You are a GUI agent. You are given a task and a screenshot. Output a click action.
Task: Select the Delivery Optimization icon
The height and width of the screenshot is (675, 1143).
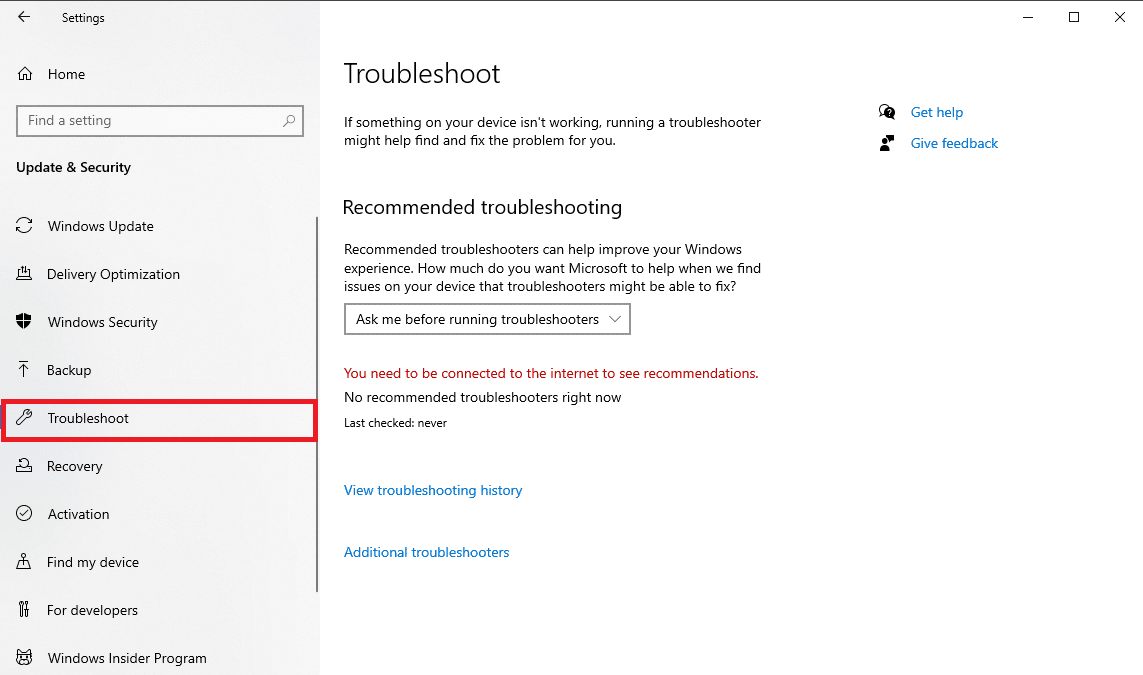pos(24,273)
